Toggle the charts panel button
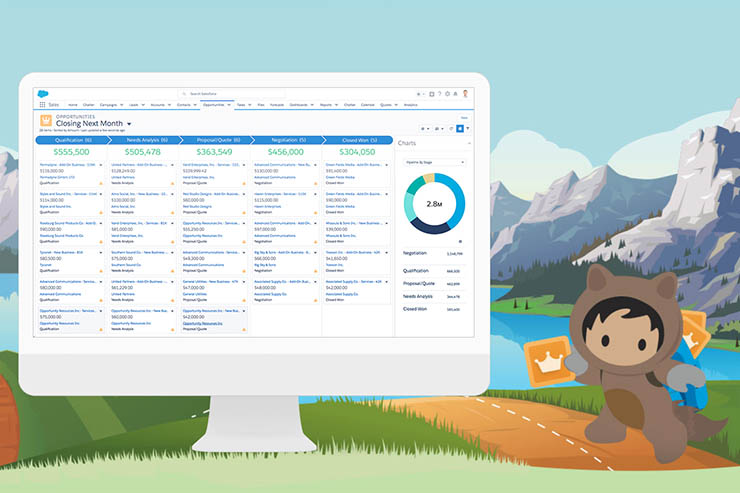The height and width of the screenshot is (493, 740). 458,129
